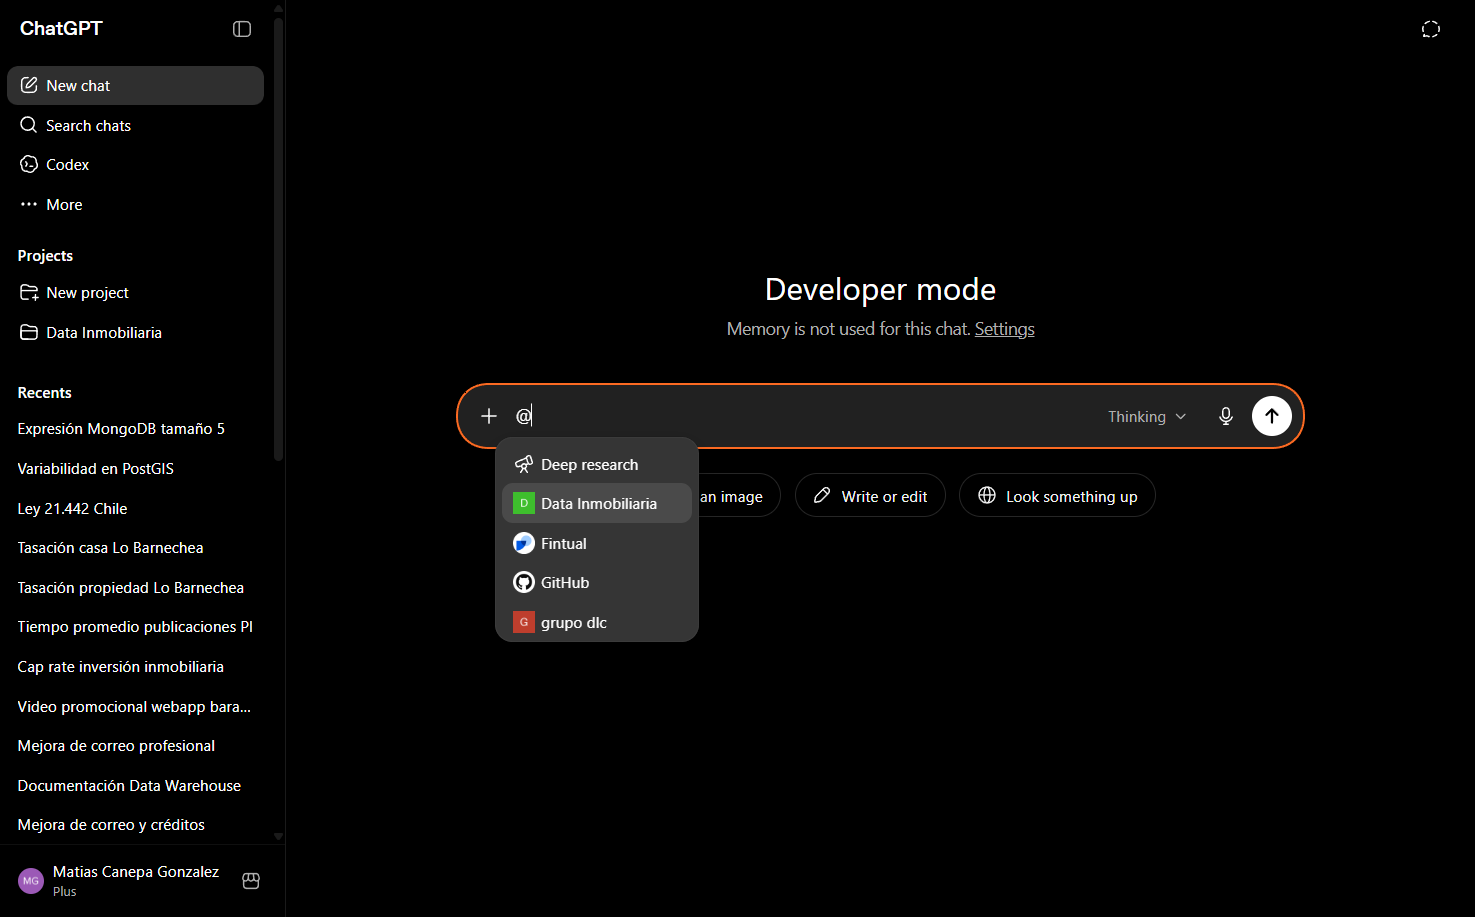1475x917 pixels.
Task: Open chat Expresión MongoDB tamaño 5
Action: point(135,429)
